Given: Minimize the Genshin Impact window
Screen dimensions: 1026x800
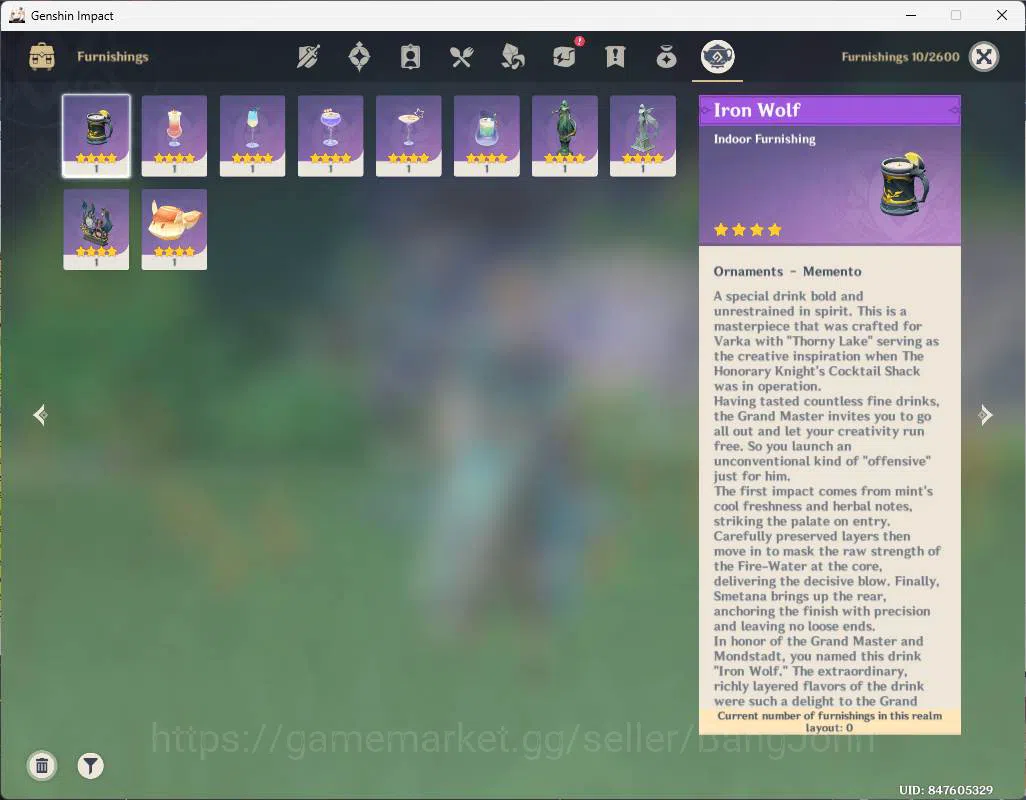Looking at the screenshot, I should (910, 15).
